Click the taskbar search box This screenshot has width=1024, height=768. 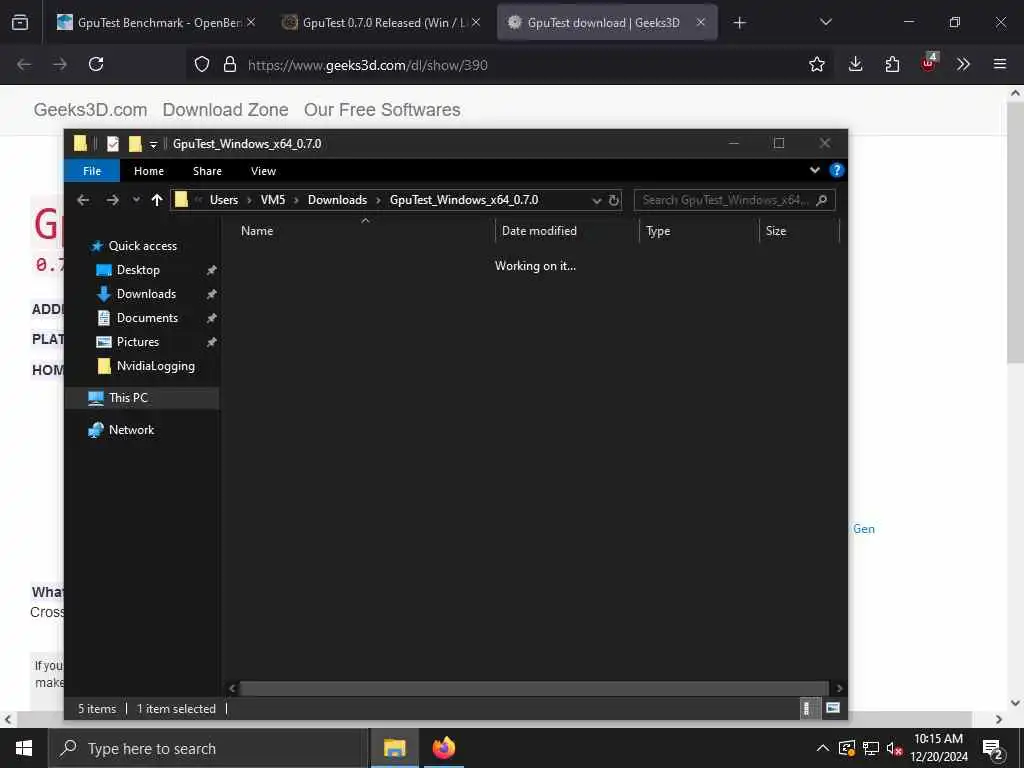pyautogui.click(x=208, y=748)
